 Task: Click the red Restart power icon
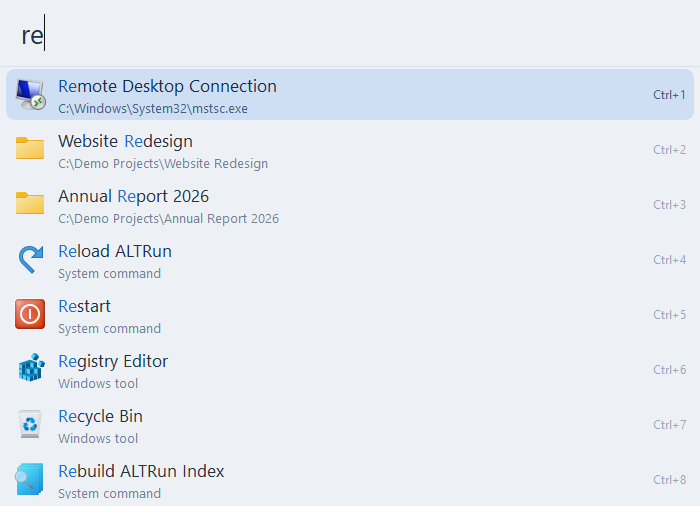tap(30, 314)
